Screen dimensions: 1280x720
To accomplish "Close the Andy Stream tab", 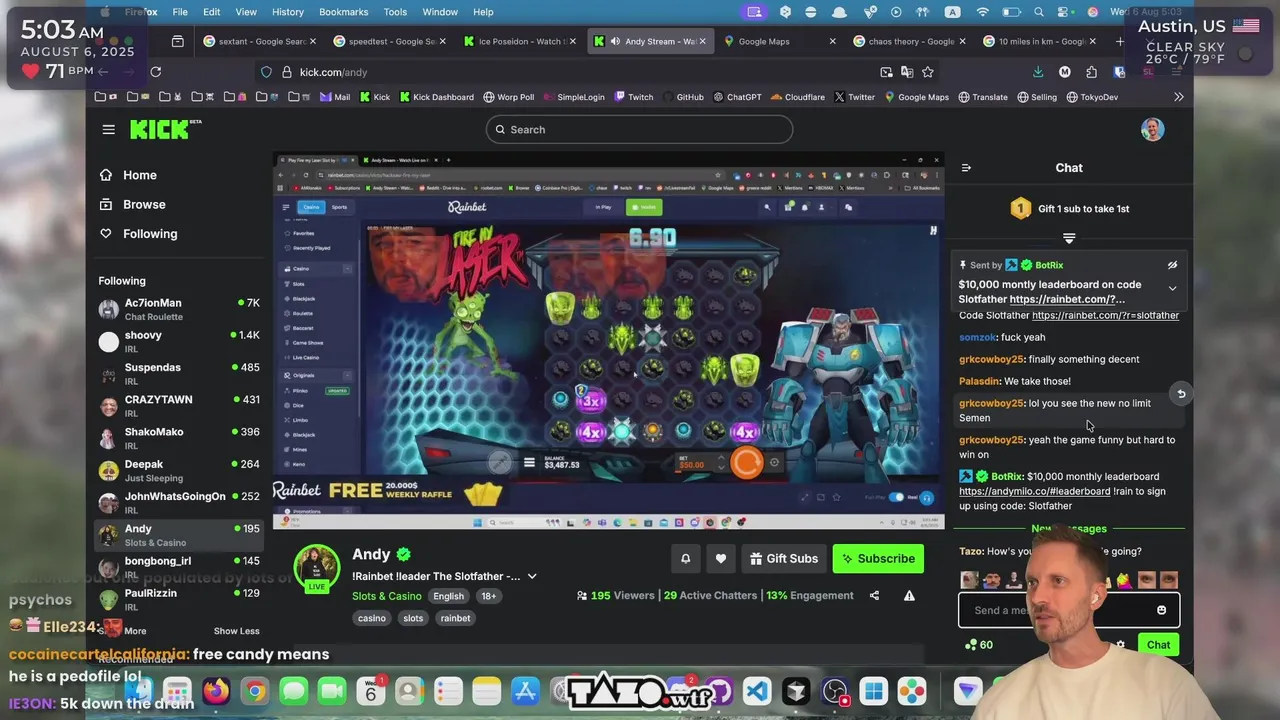I will click(702, 42).
